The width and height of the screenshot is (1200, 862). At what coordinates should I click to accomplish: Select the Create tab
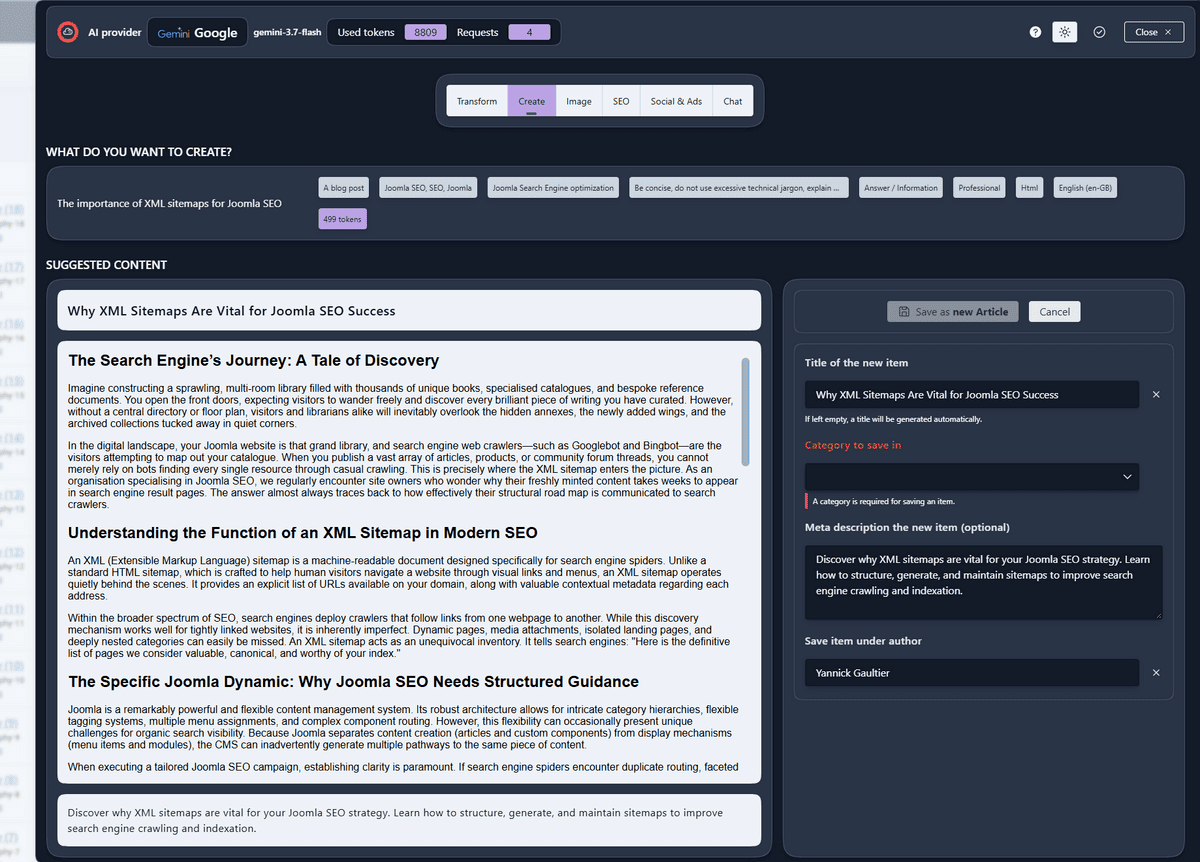[532, 101]
